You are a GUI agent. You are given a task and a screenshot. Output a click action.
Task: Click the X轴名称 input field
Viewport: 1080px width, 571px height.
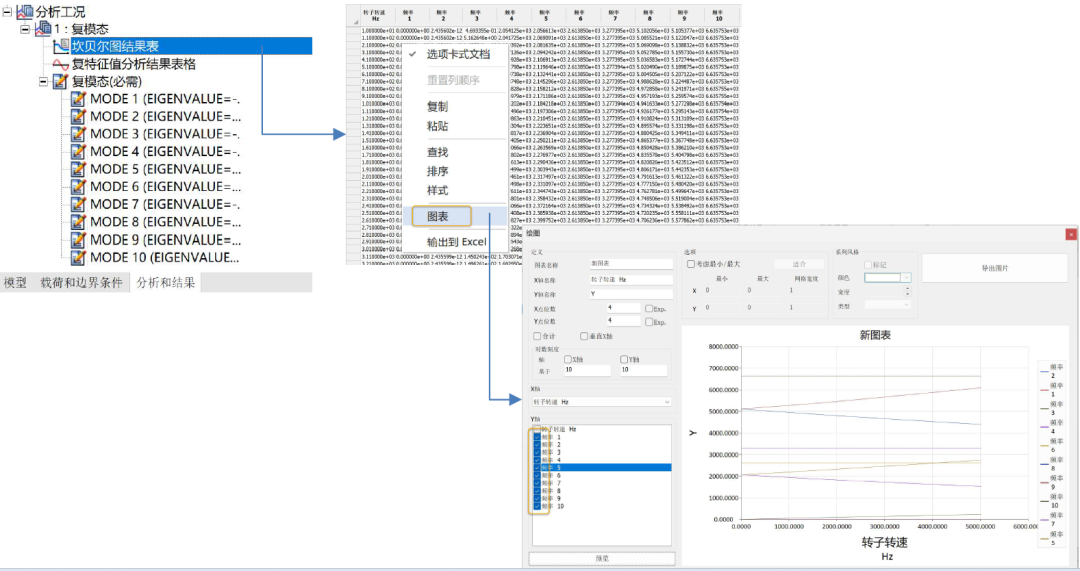(631, 280)
